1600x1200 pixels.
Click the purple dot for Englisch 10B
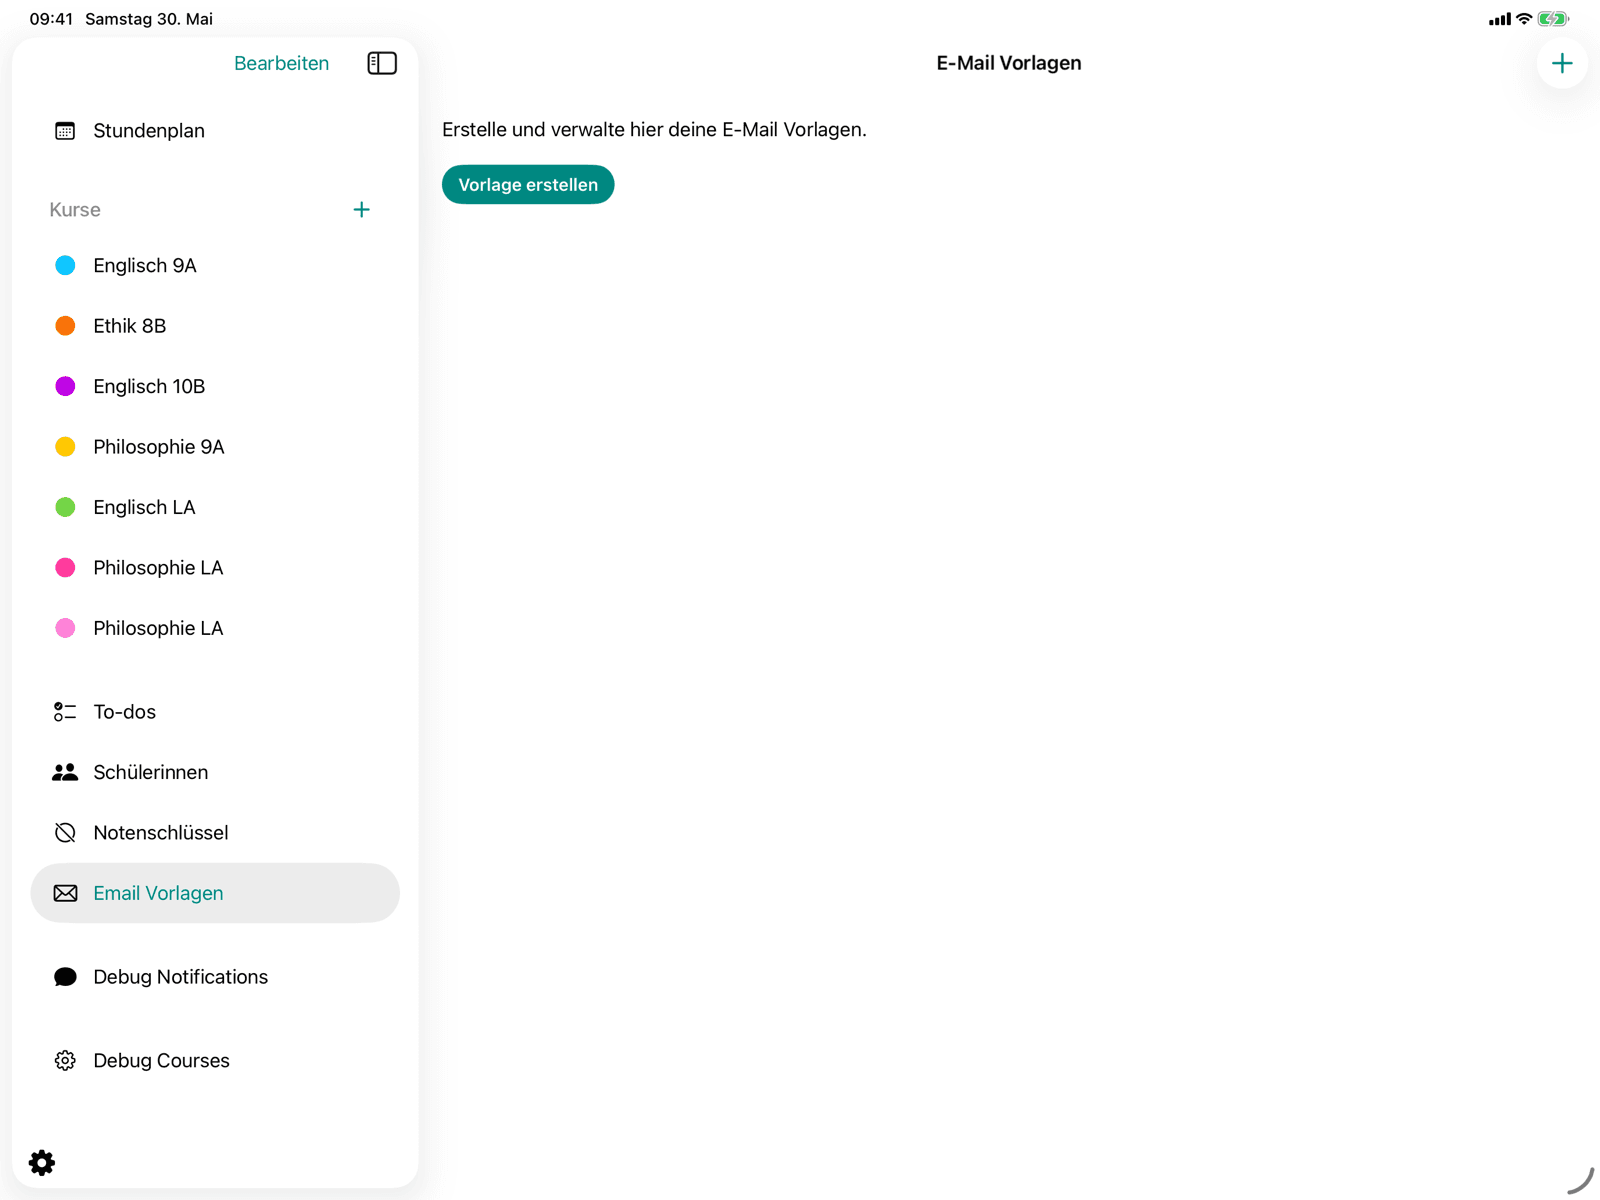65,387
